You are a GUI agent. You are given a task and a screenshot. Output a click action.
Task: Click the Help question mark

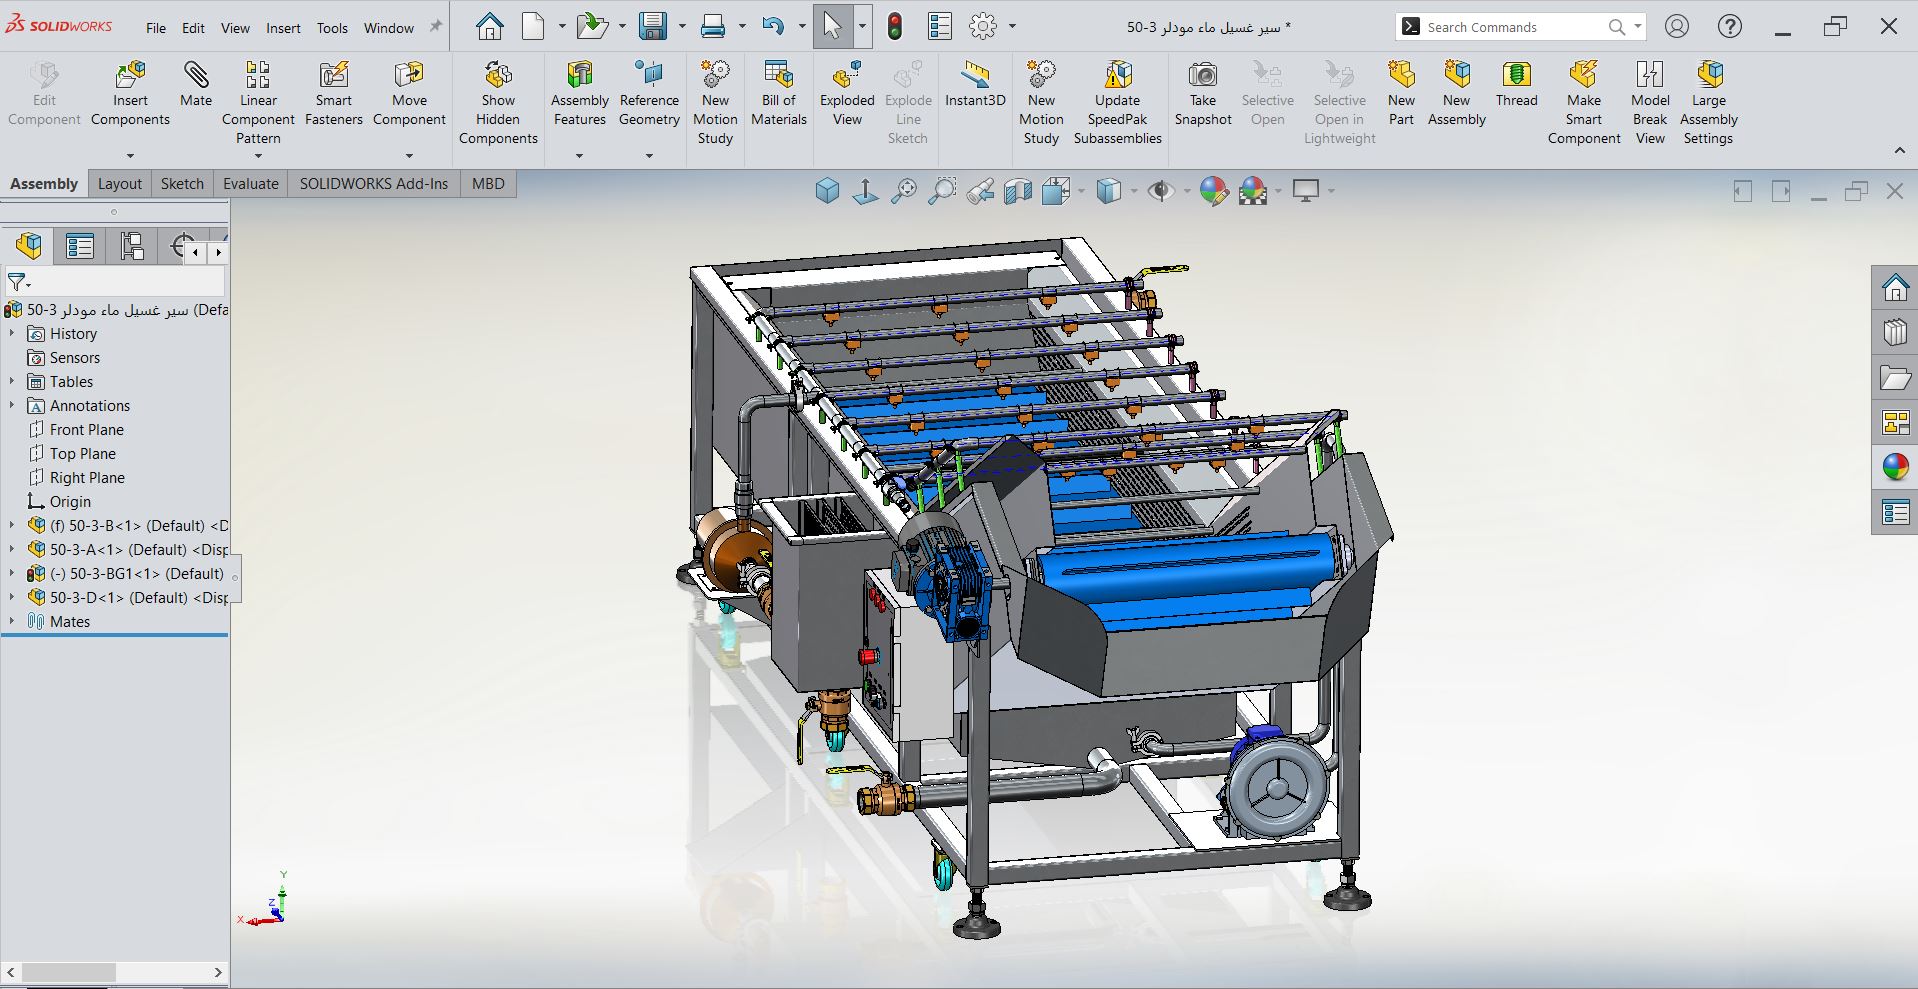(1729, 27)
